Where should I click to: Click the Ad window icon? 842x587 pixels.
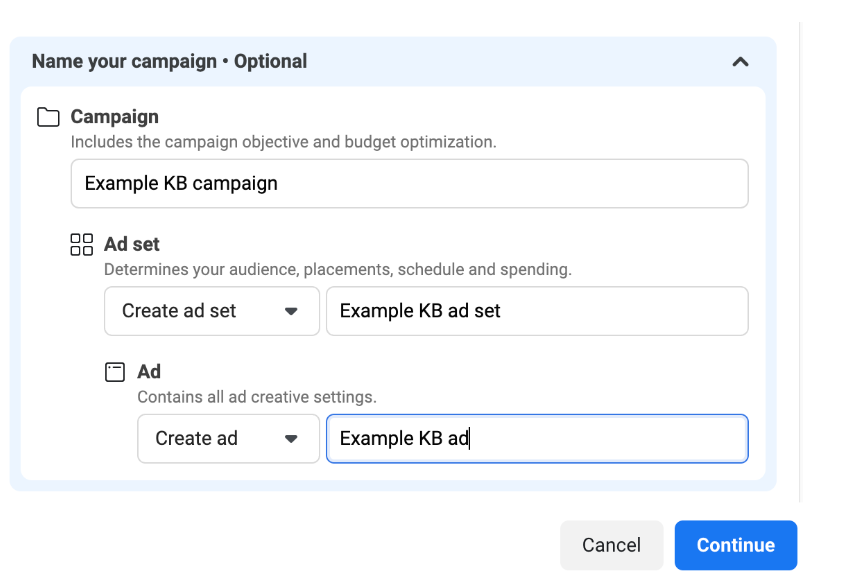click(x=115, y=372)
